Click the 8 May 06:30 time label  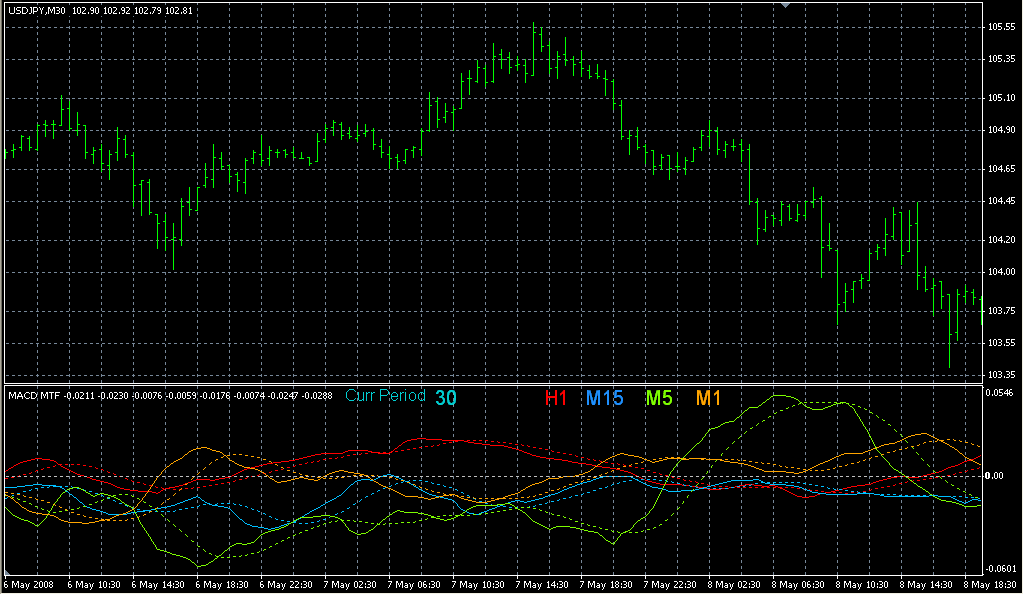point(799,584)
